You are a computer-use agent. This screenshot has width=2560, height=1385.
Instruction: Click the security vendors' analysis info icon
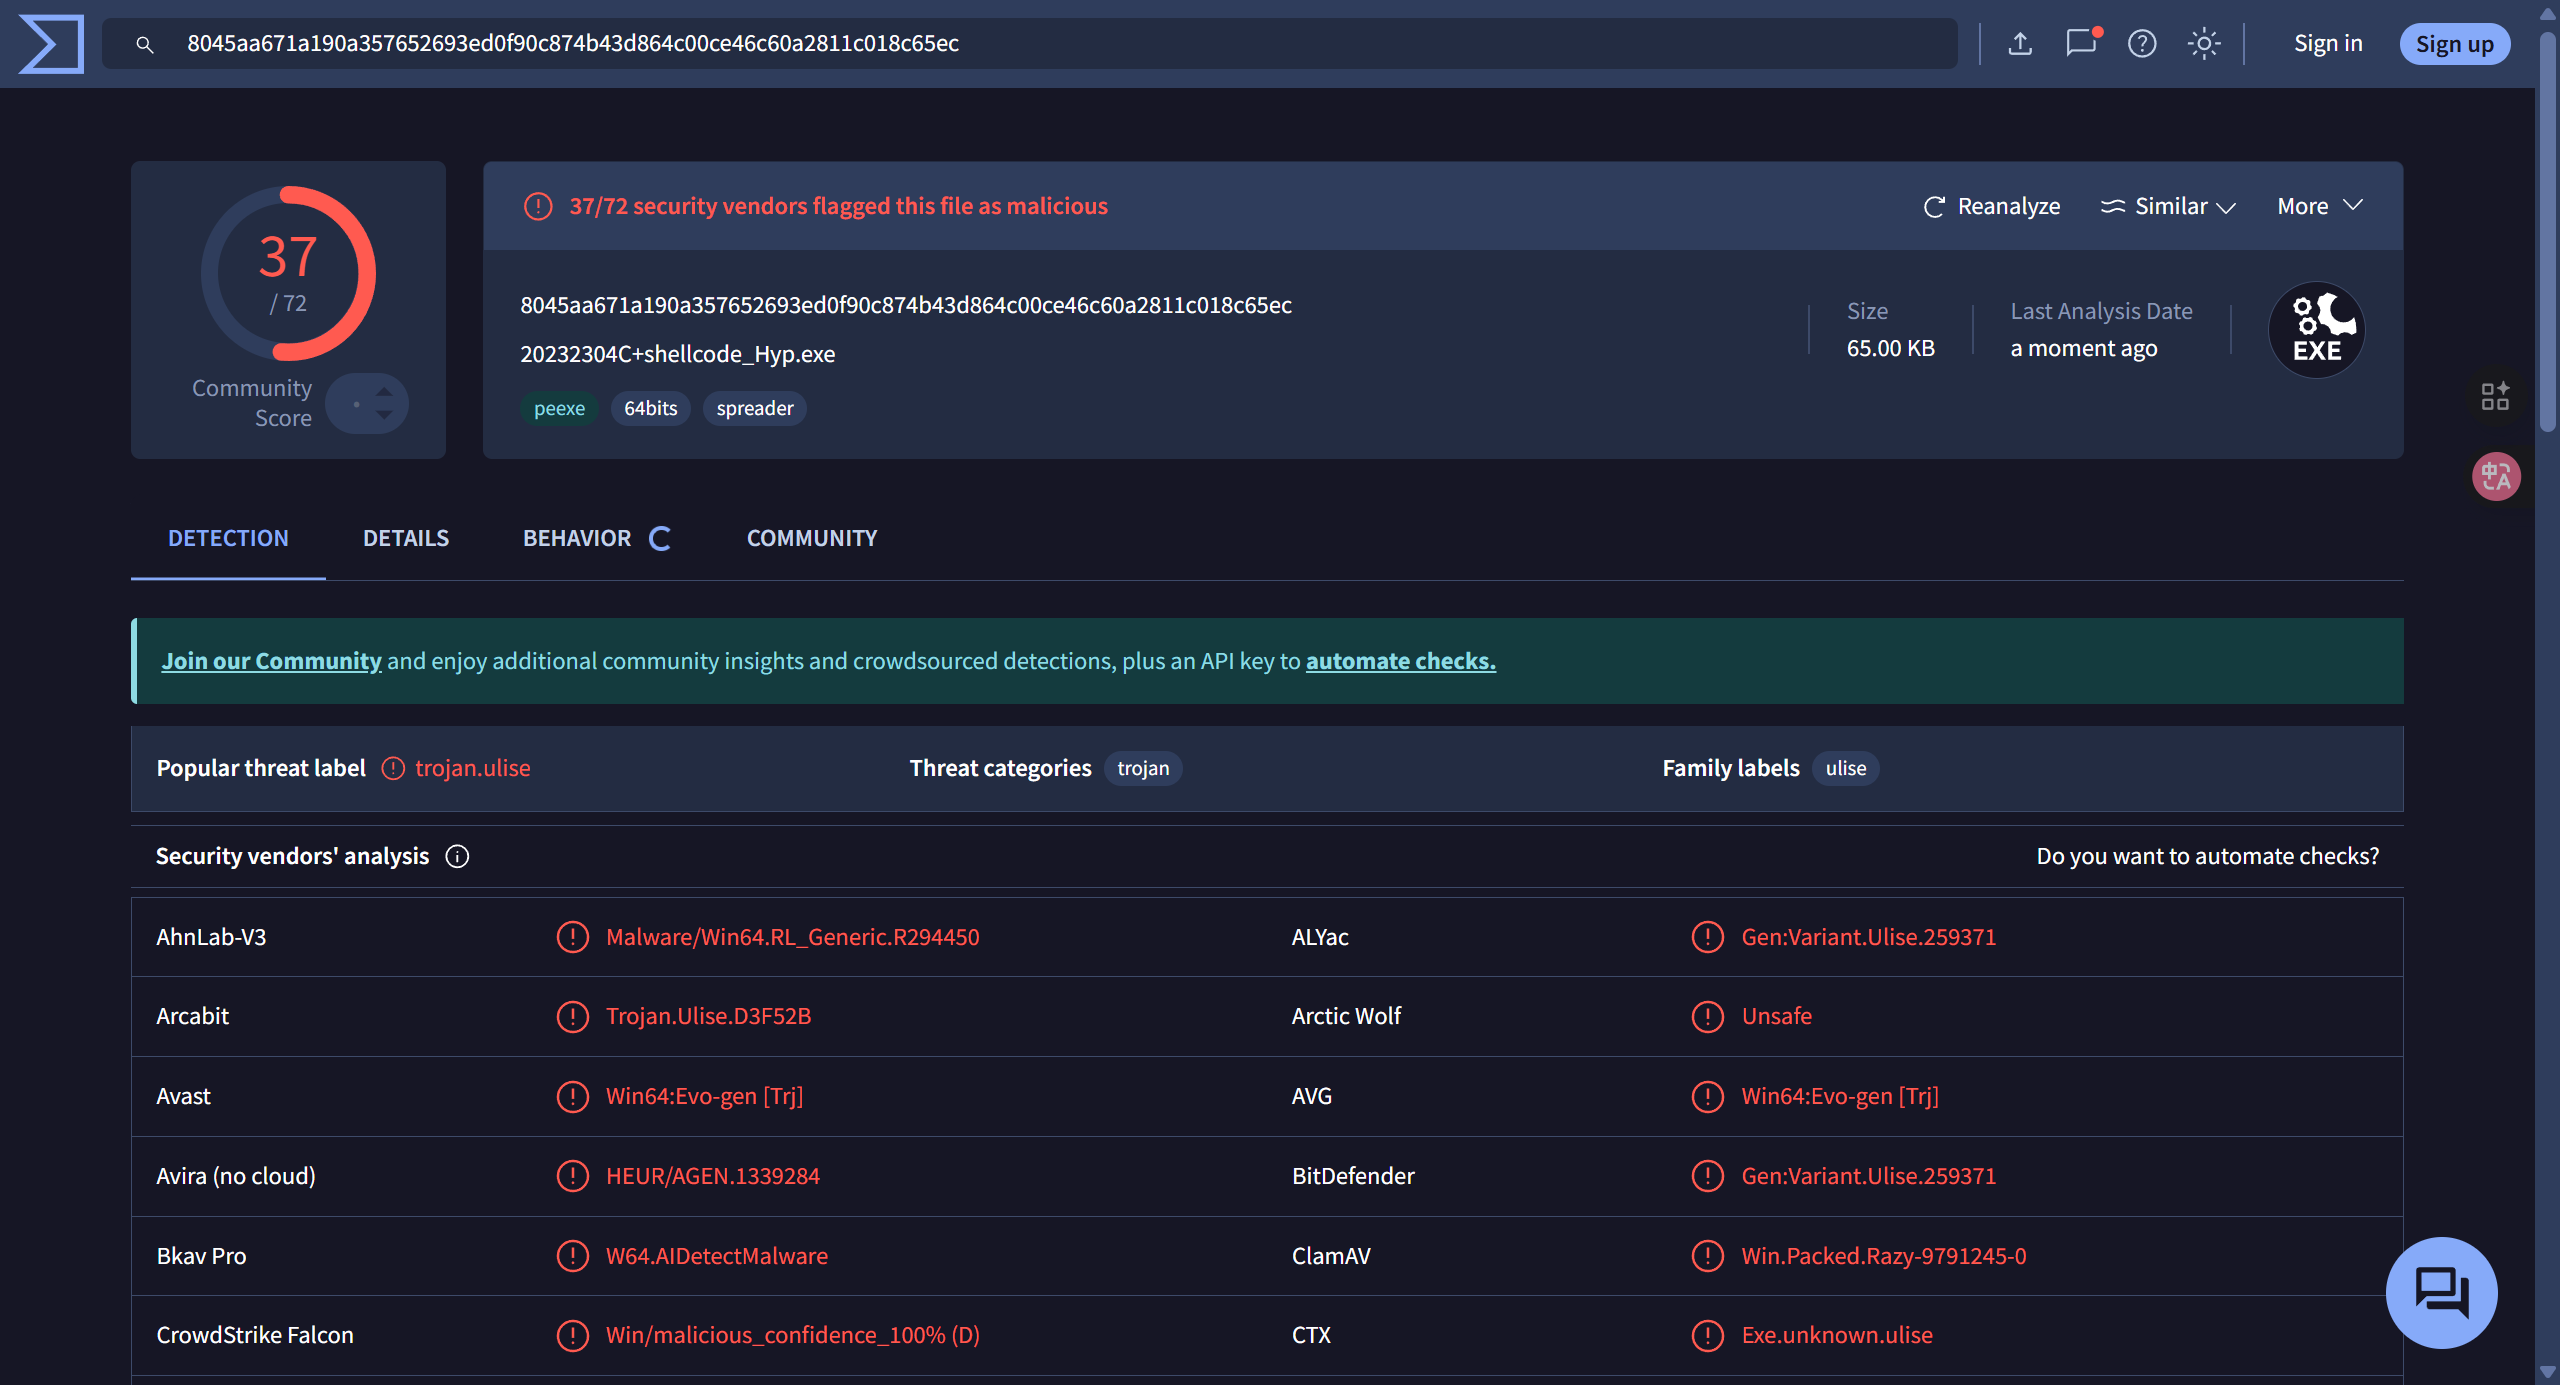pyautogui.click(x=457, y=857)
